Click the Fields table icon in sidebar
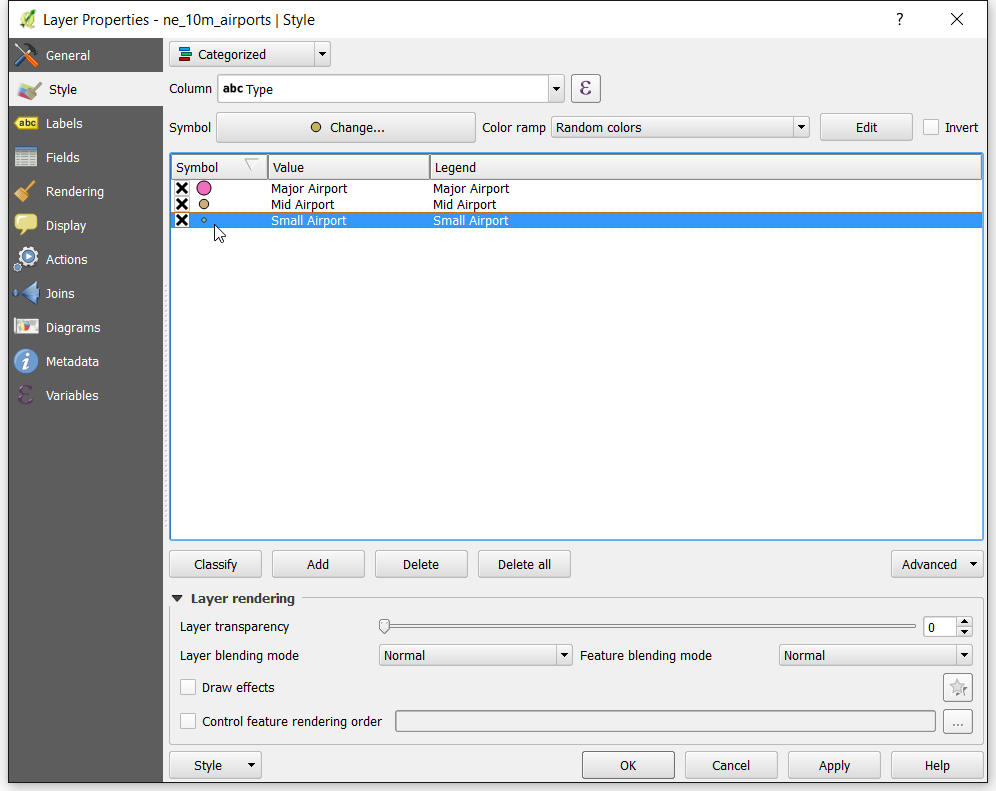This screenshot has width=996, height=791. pos(26,157)
